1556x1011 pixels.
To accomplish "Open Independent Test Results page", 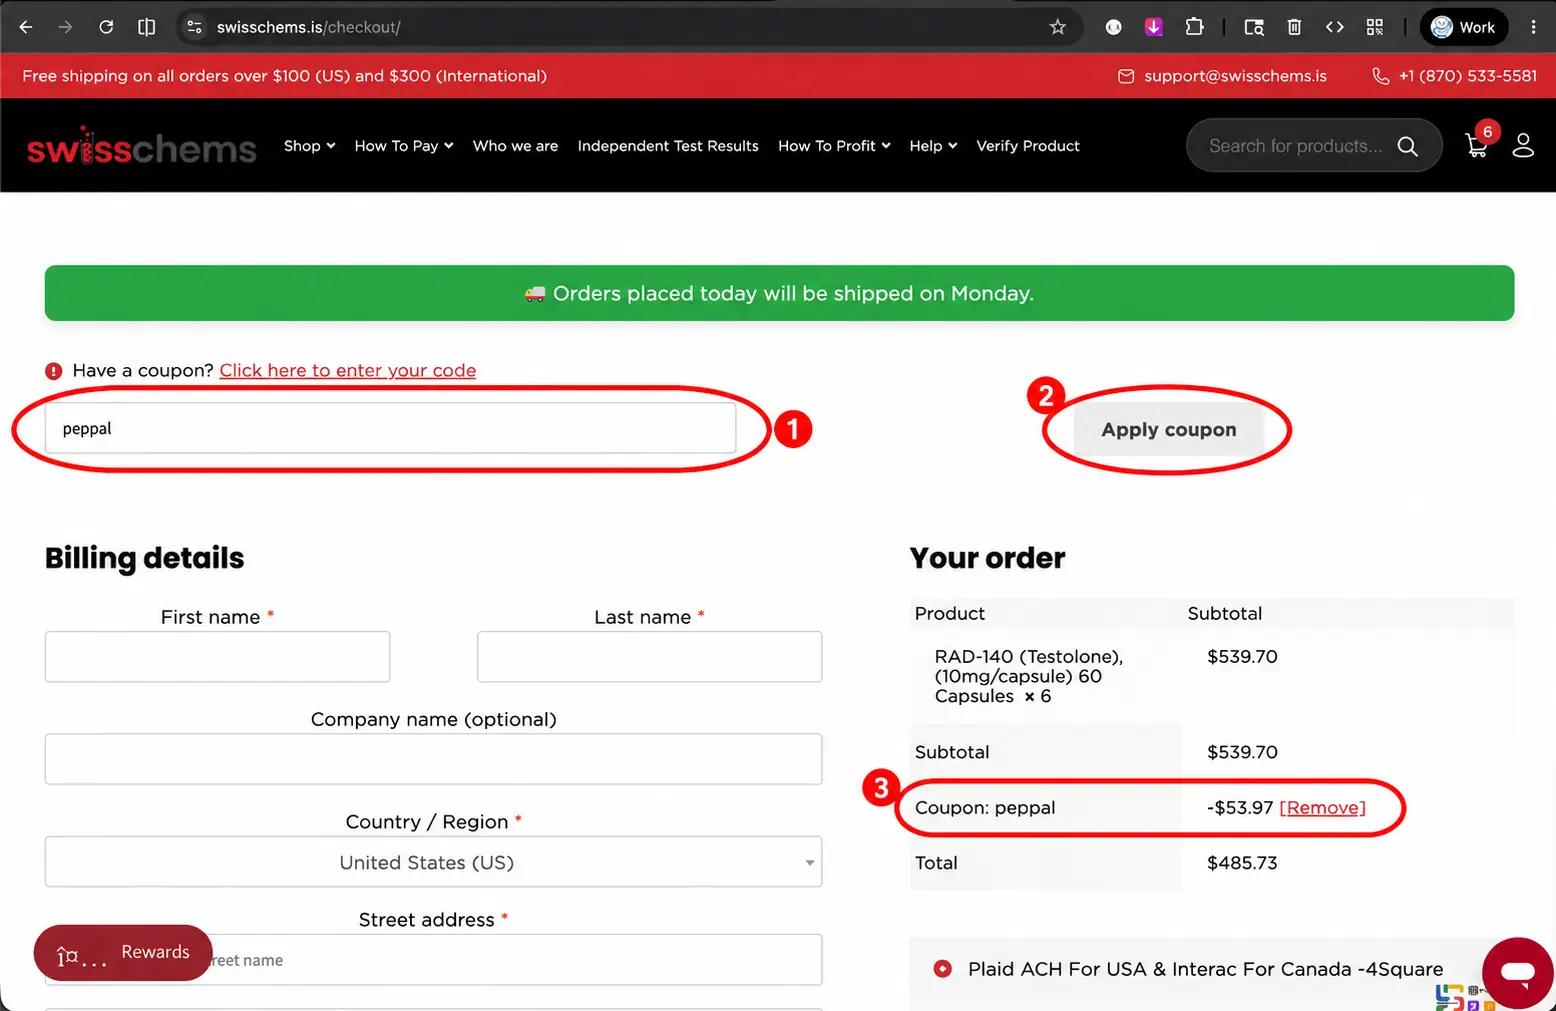I will tap(668, 146).
